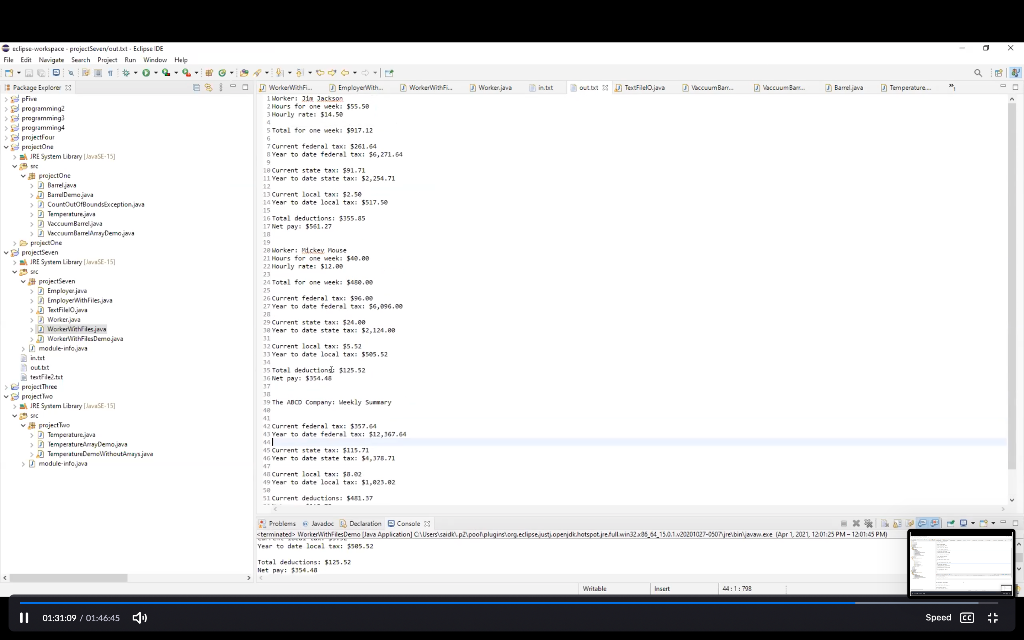Viewport: 1024px width, 640px height.
Task: Click the Pin Console icon
Action: click(x=951, y=523)
